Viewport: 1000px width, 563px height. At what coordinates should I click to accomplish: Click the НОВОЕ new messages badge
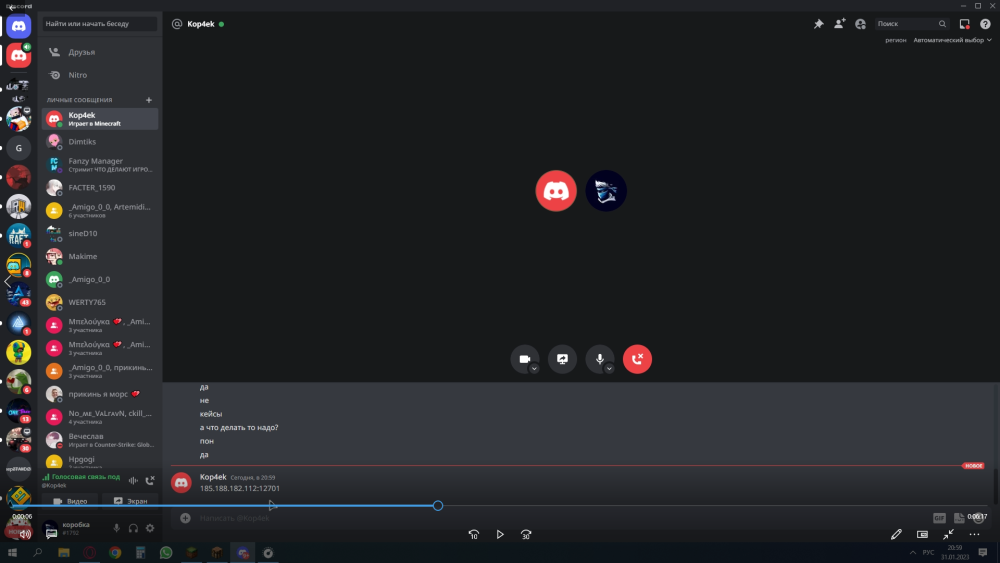click(x=973, y=466)
